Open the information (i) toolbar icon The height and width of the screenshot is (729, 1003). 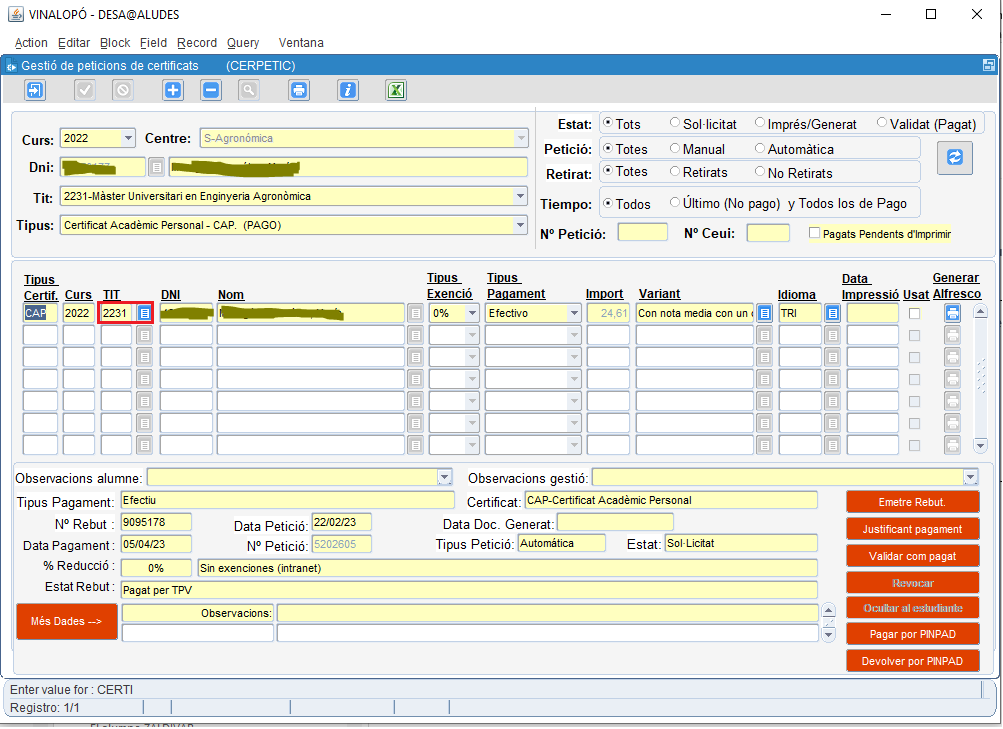[347, 90]
